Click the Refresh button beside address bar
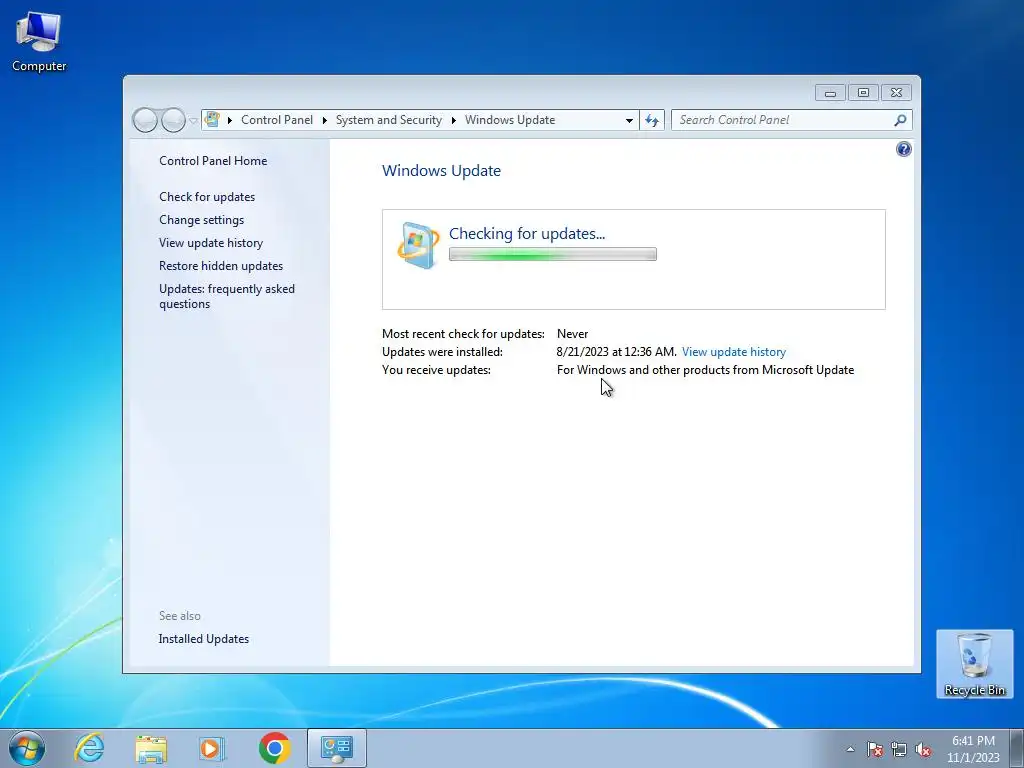 click(652, 120)
